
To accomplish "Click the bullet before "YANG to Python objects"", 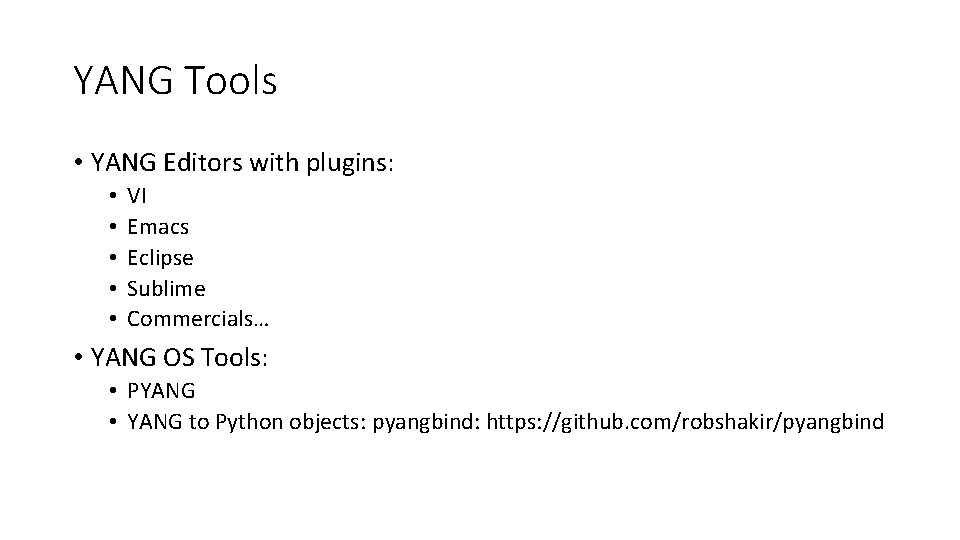I will pos(115,423).
